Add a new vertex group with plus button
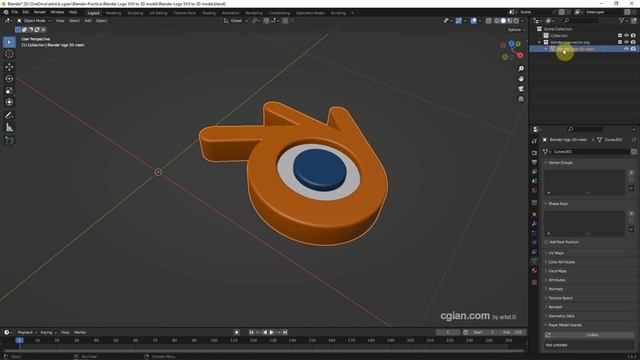Screen dimensions: 640x360 tap(631, 173)
